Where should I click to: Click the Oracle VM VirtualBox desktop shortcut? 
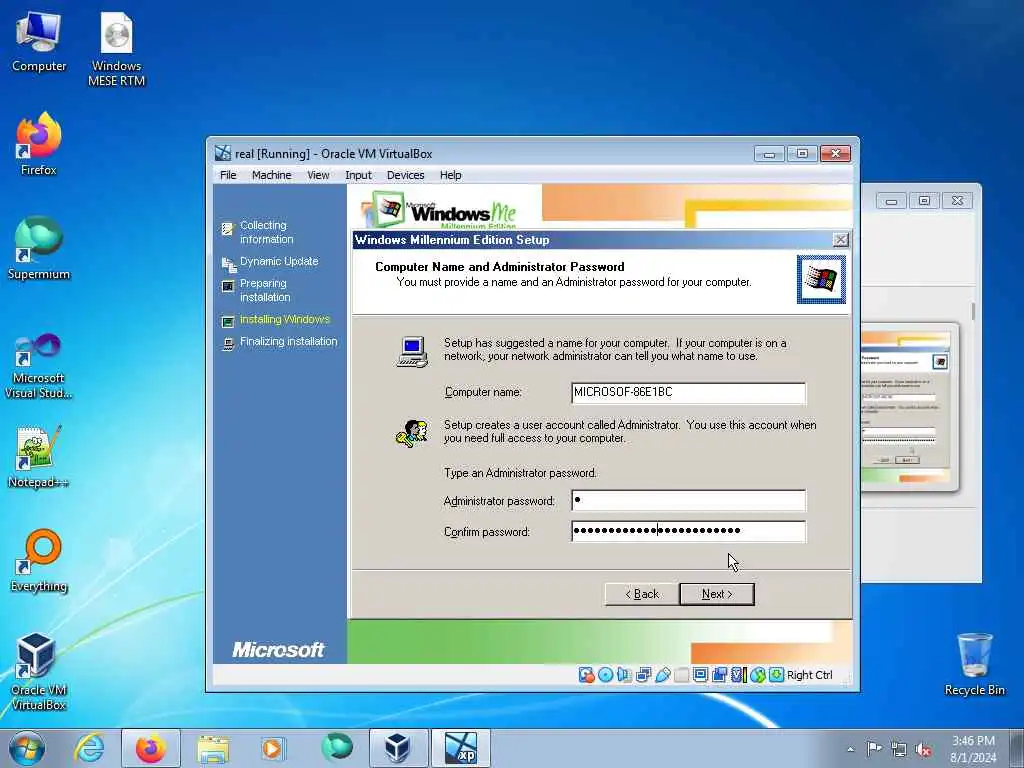[39, 671]
